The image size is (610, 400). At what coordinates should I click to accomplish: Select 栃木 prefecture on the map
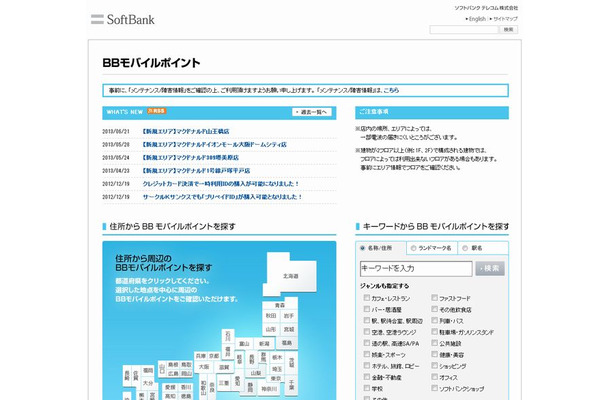[277, 357]
